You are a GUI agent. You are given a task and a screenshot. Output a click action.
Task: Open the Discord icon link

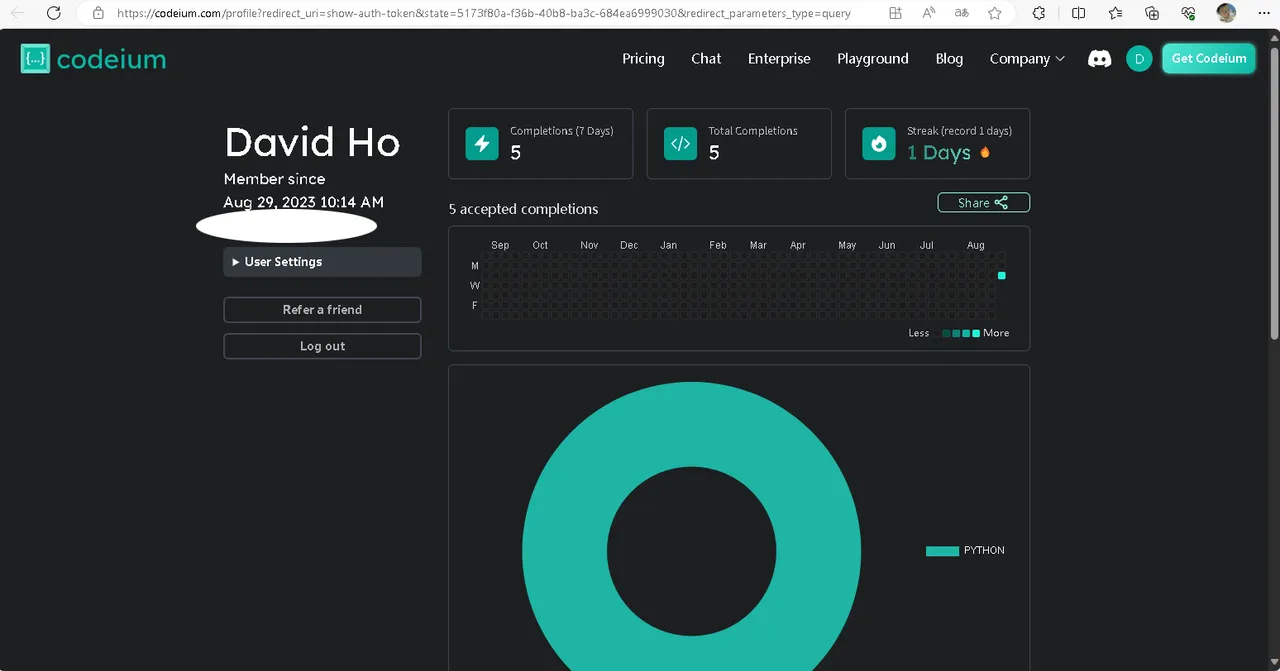pos(1099,59)
